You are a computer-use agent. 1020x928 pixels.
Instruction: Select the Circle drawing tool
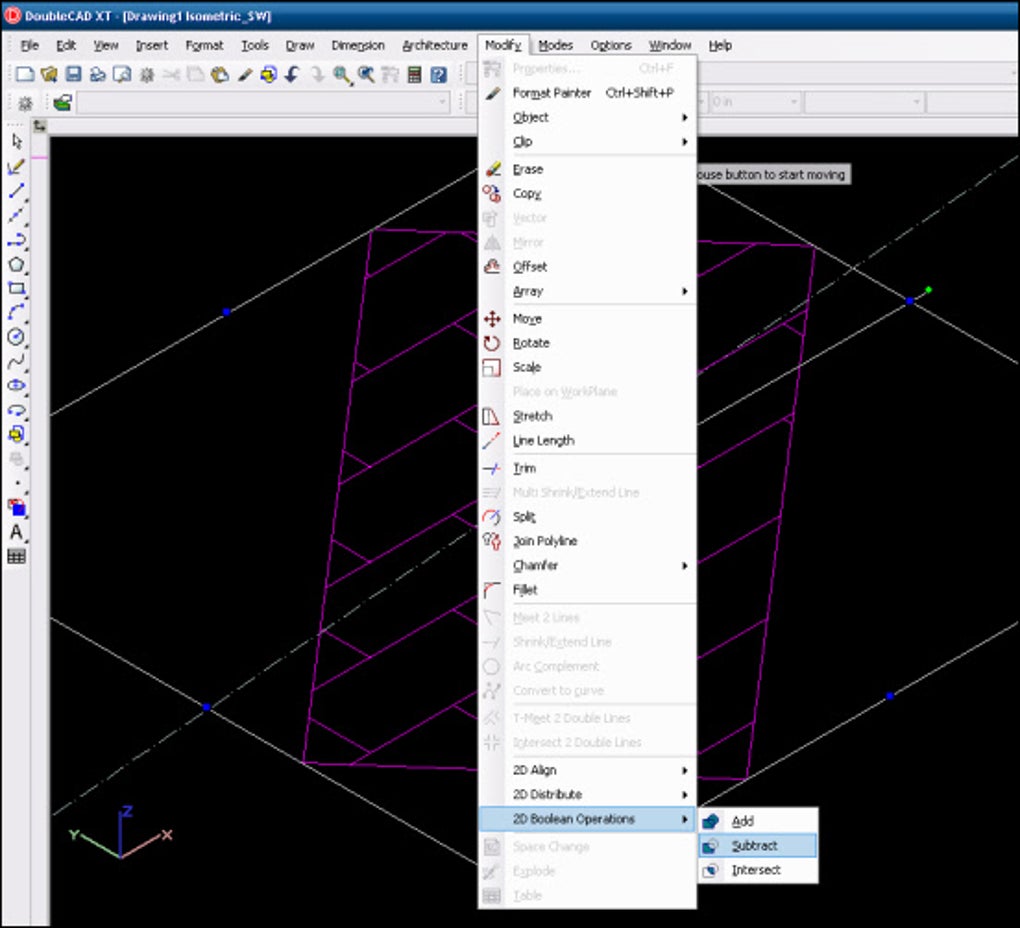click(x=16, y=337)
